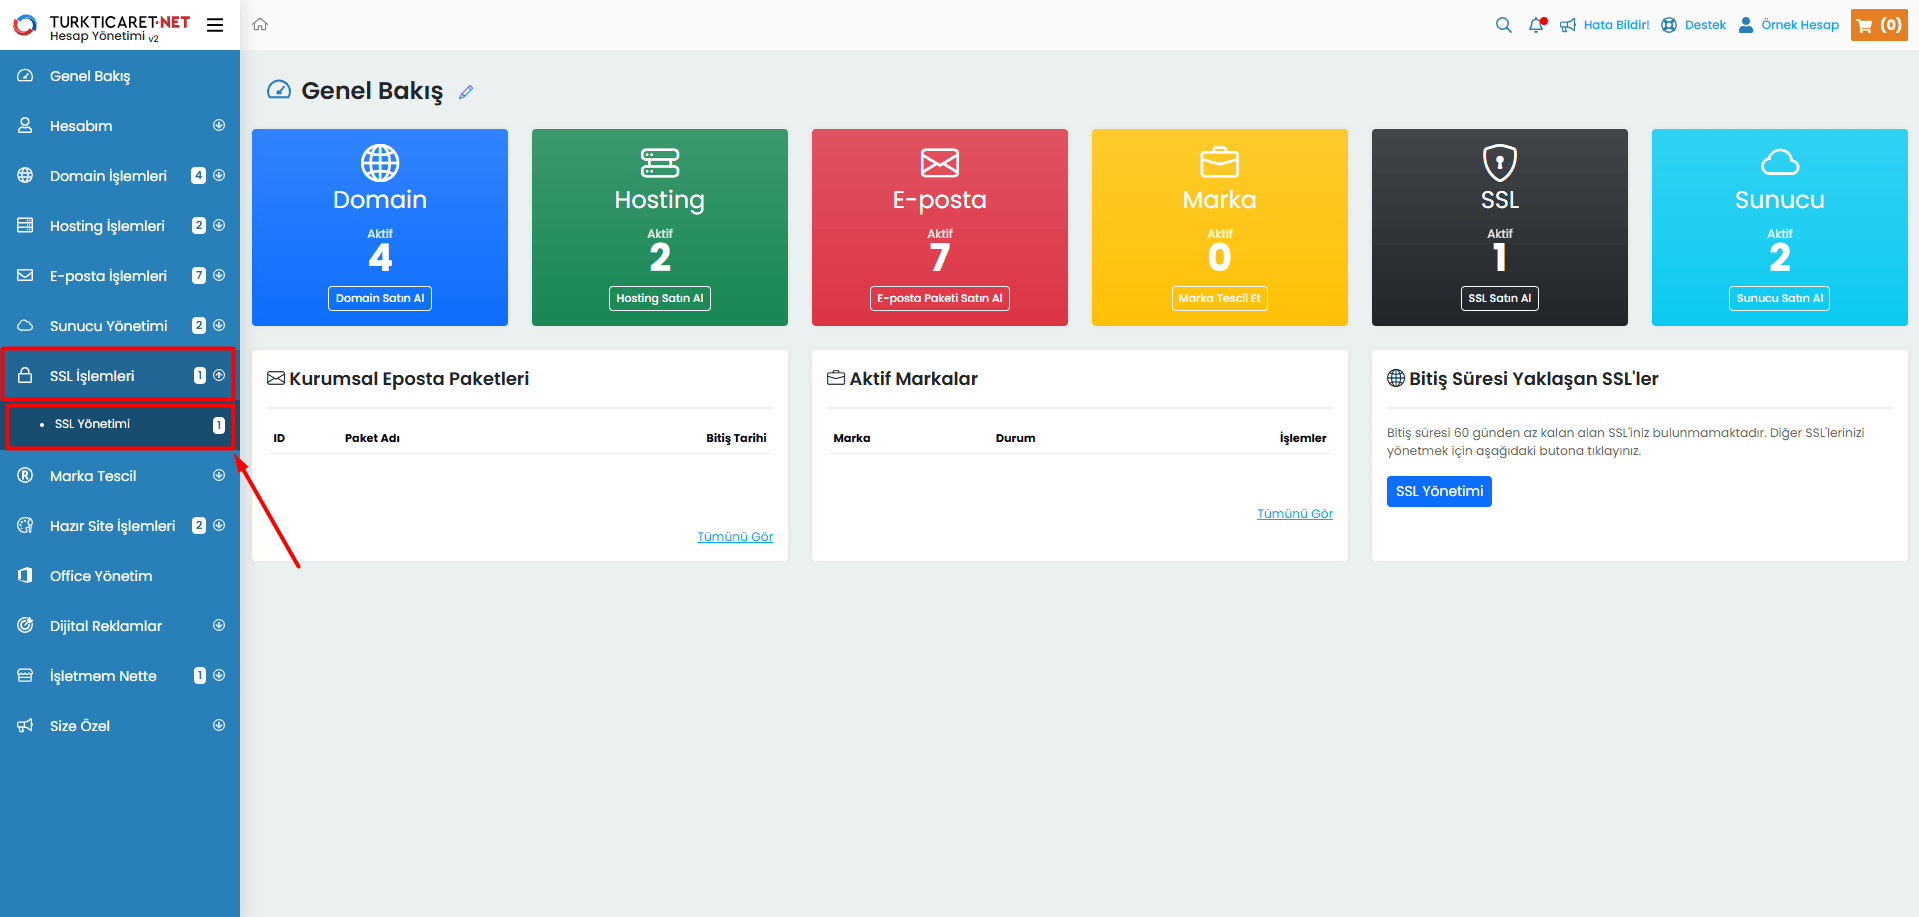The height and width of the screenshot is (917, 1919).
Task: Open Office Yönetim in sidebar
Action: coord(120,576)
